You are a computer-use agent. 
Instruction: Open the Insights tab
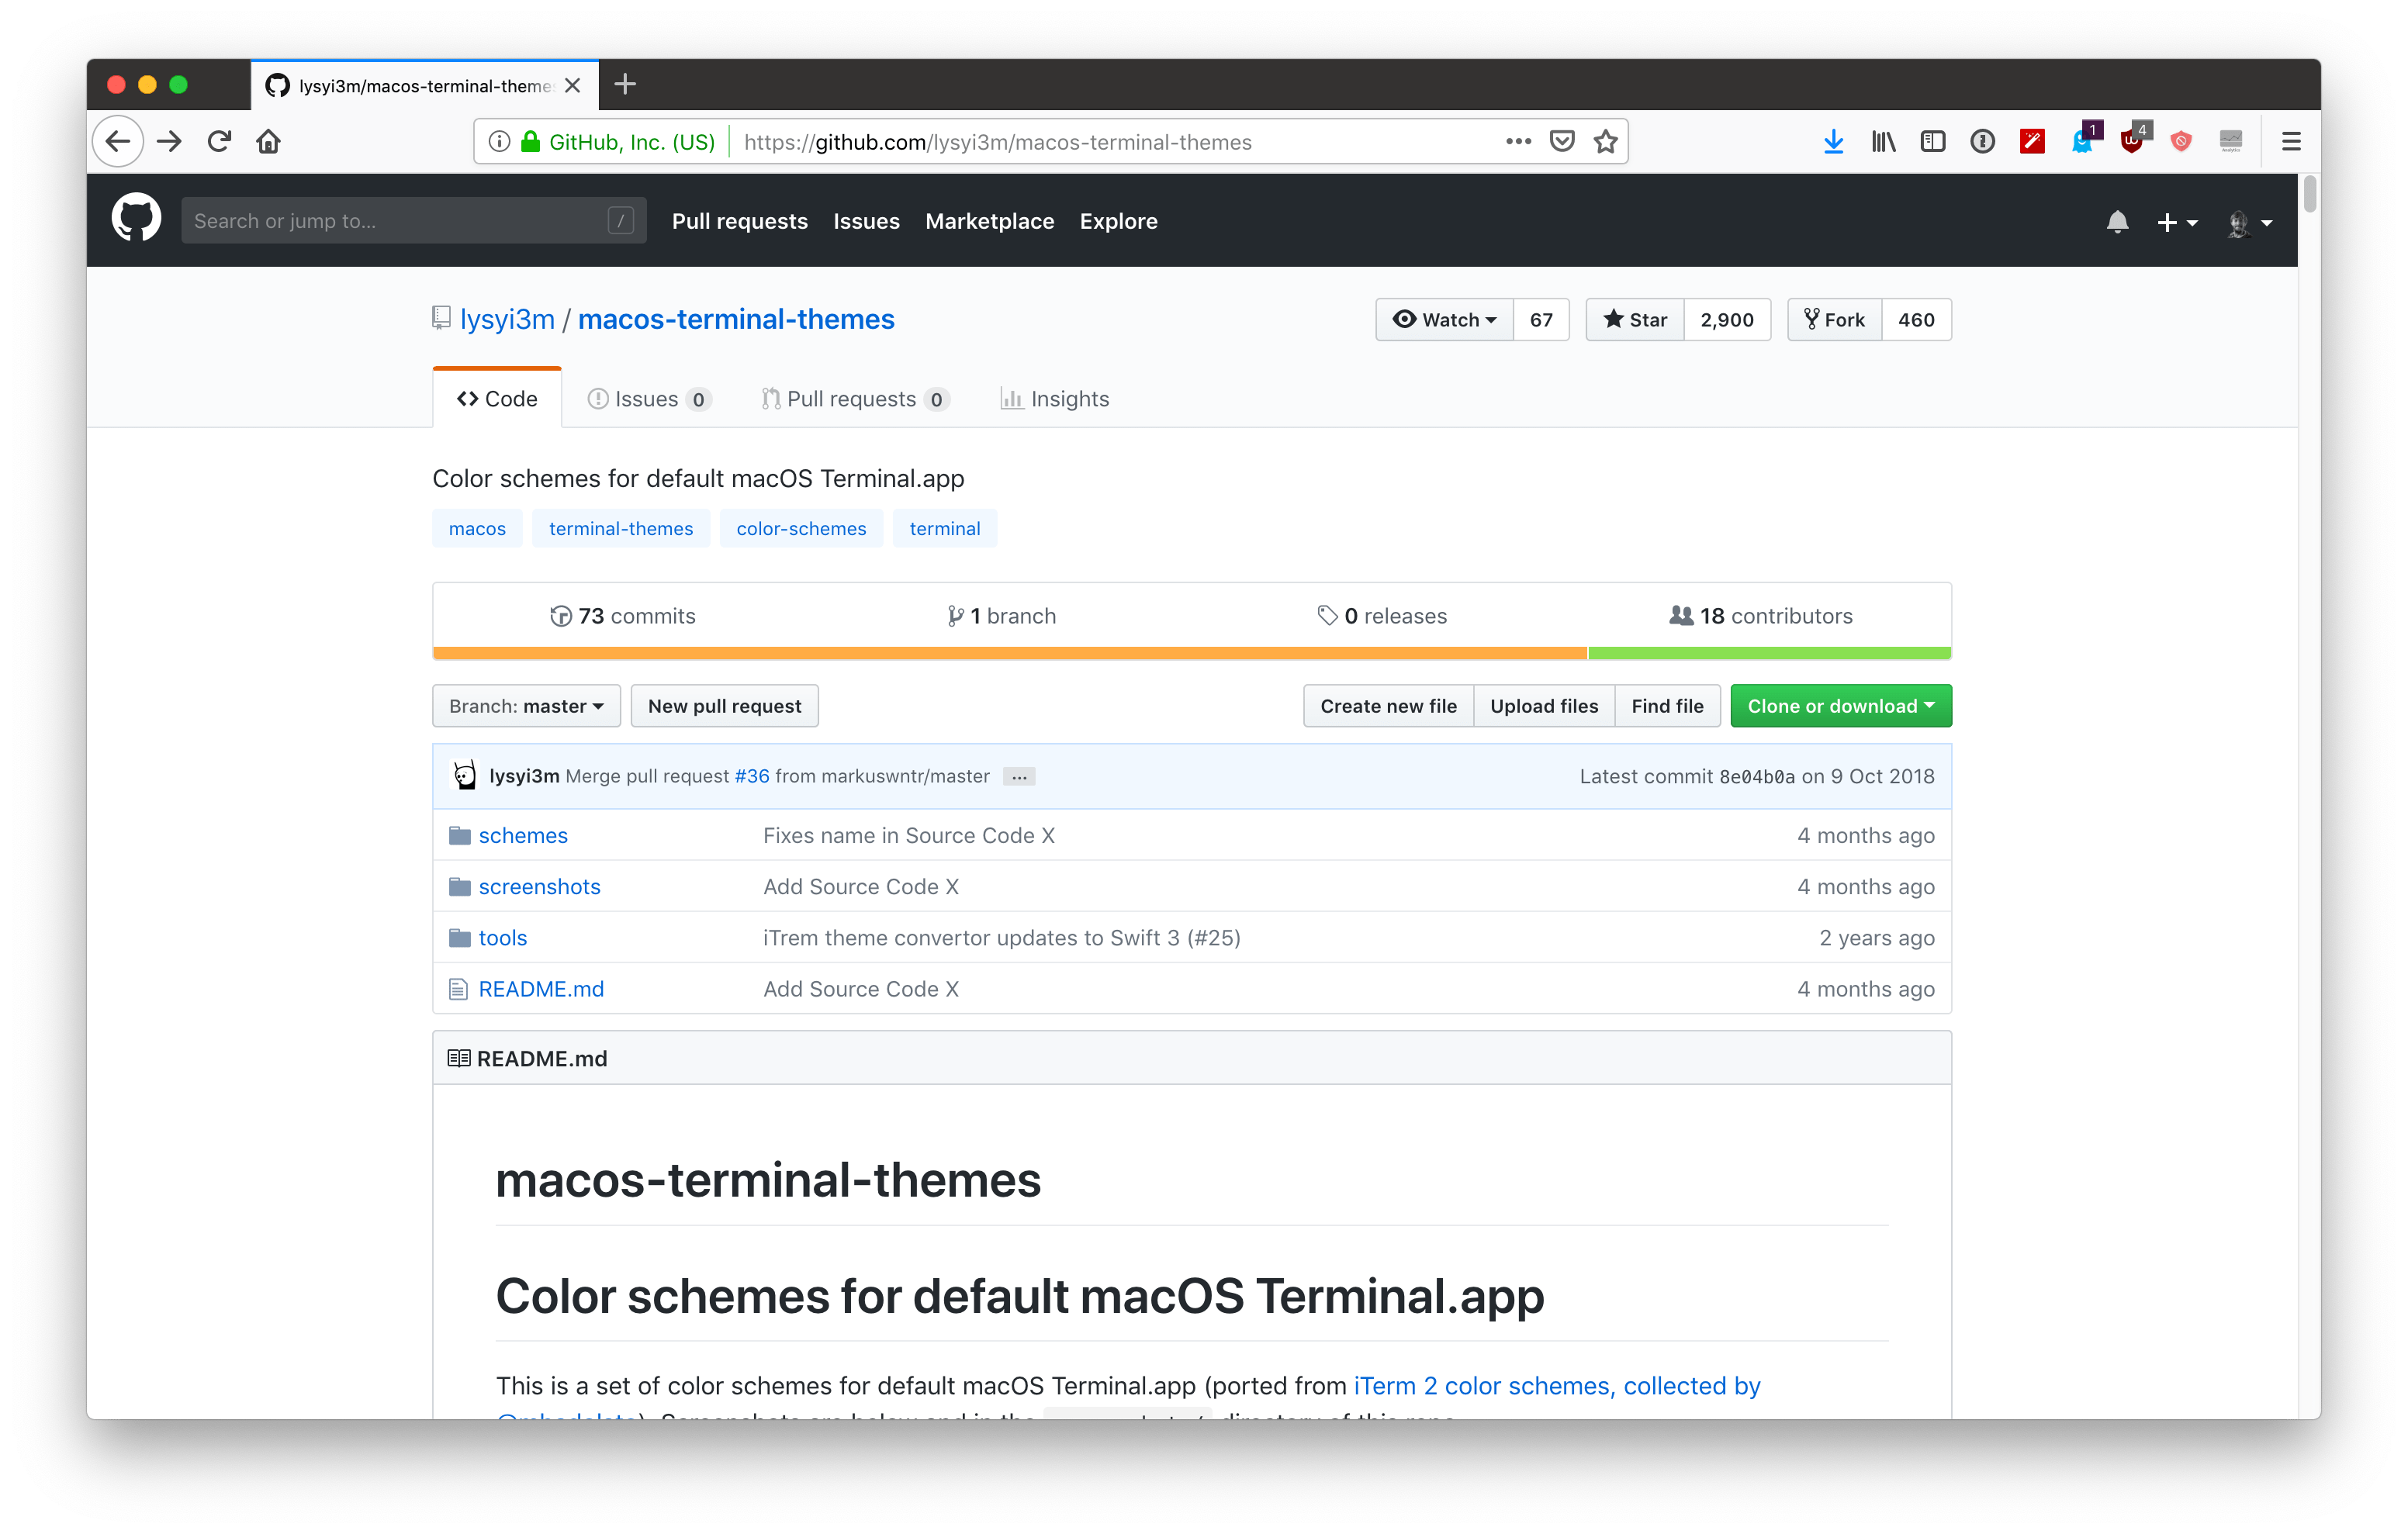point(1055,399)
